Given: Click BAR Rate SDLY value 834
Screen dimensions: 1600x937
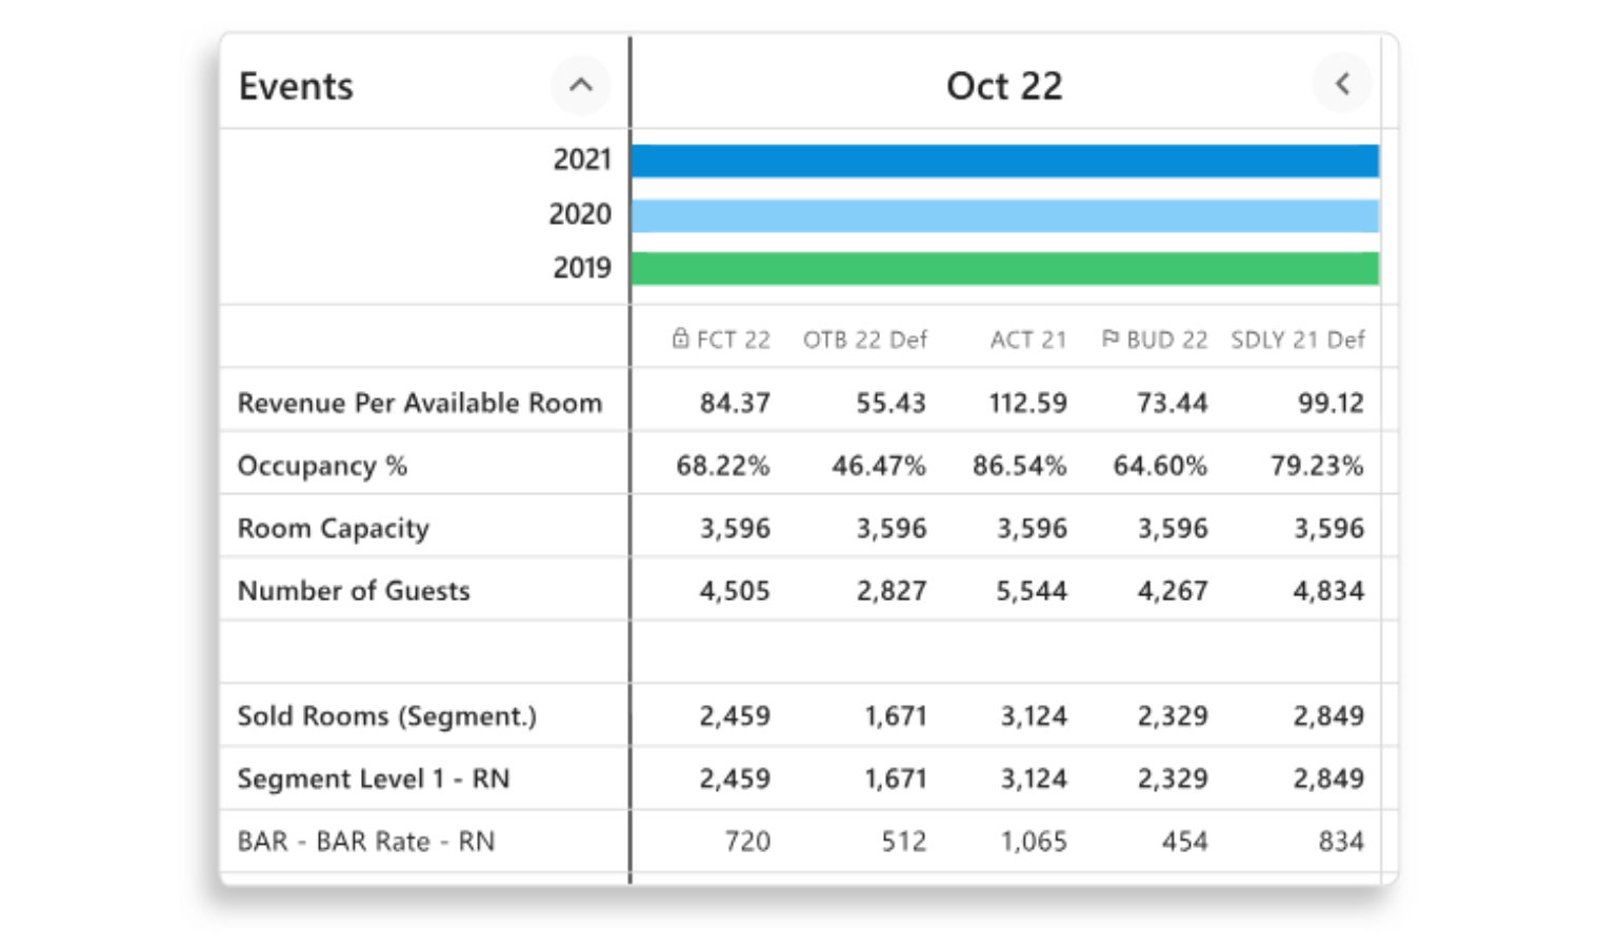Looking at the screenshot, I should (x=1341, y=842).
